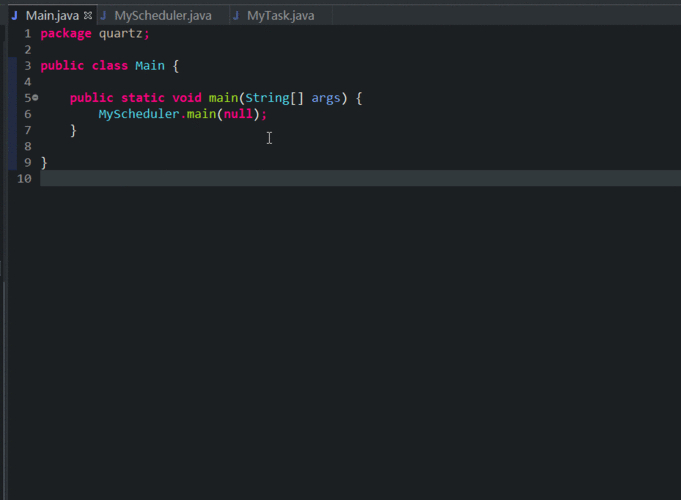Click the 'String' type in main signature
The width and height of the screenshot is (681, 500).
[268, 98]
